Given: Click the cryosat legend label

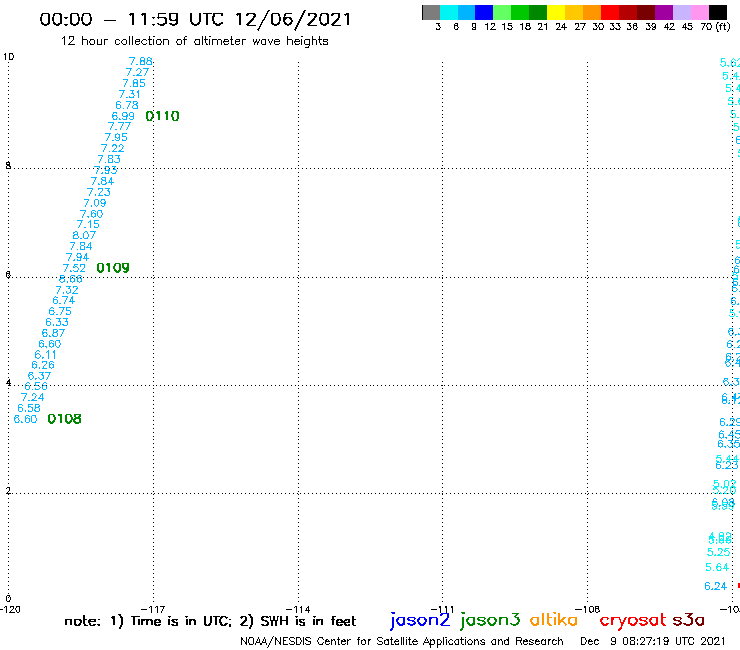Looking at the screenshot, I should pos(632,621).
